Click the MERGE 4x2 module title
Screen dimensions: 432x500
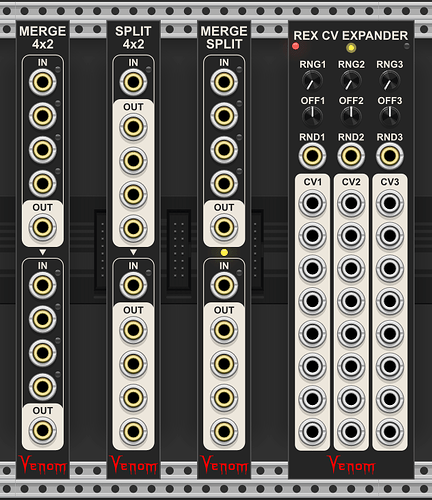43,37
